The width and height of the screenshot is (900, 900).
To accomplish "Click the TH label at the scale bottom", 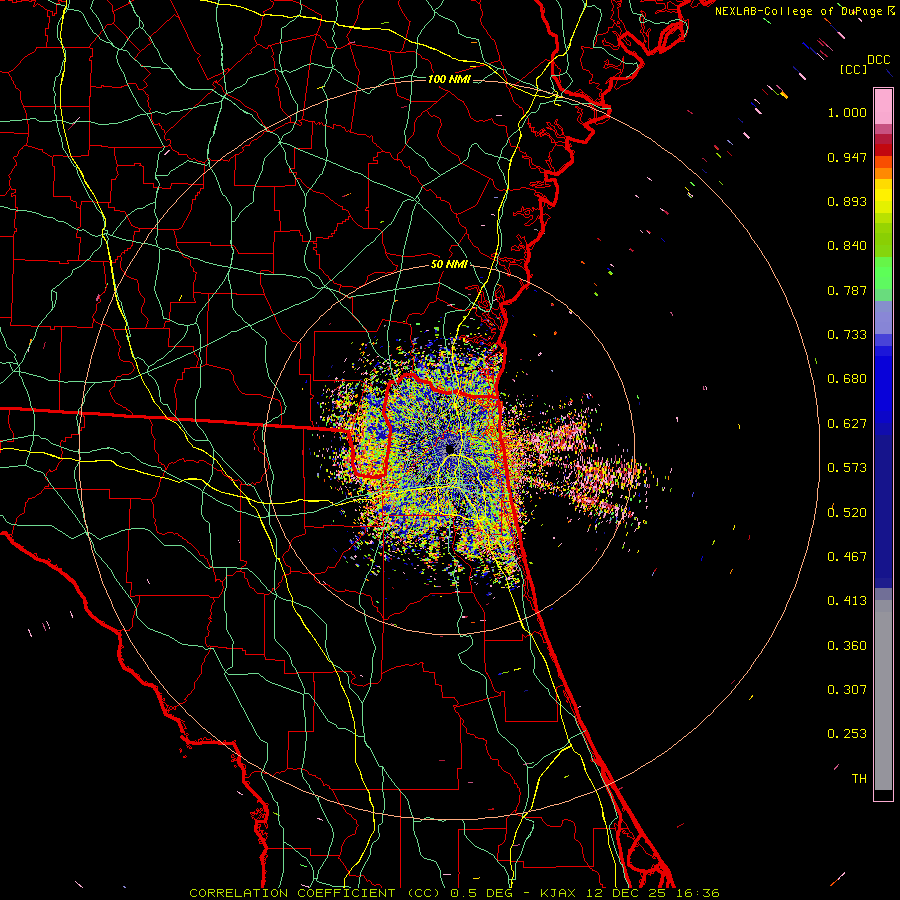I will 859,779.
